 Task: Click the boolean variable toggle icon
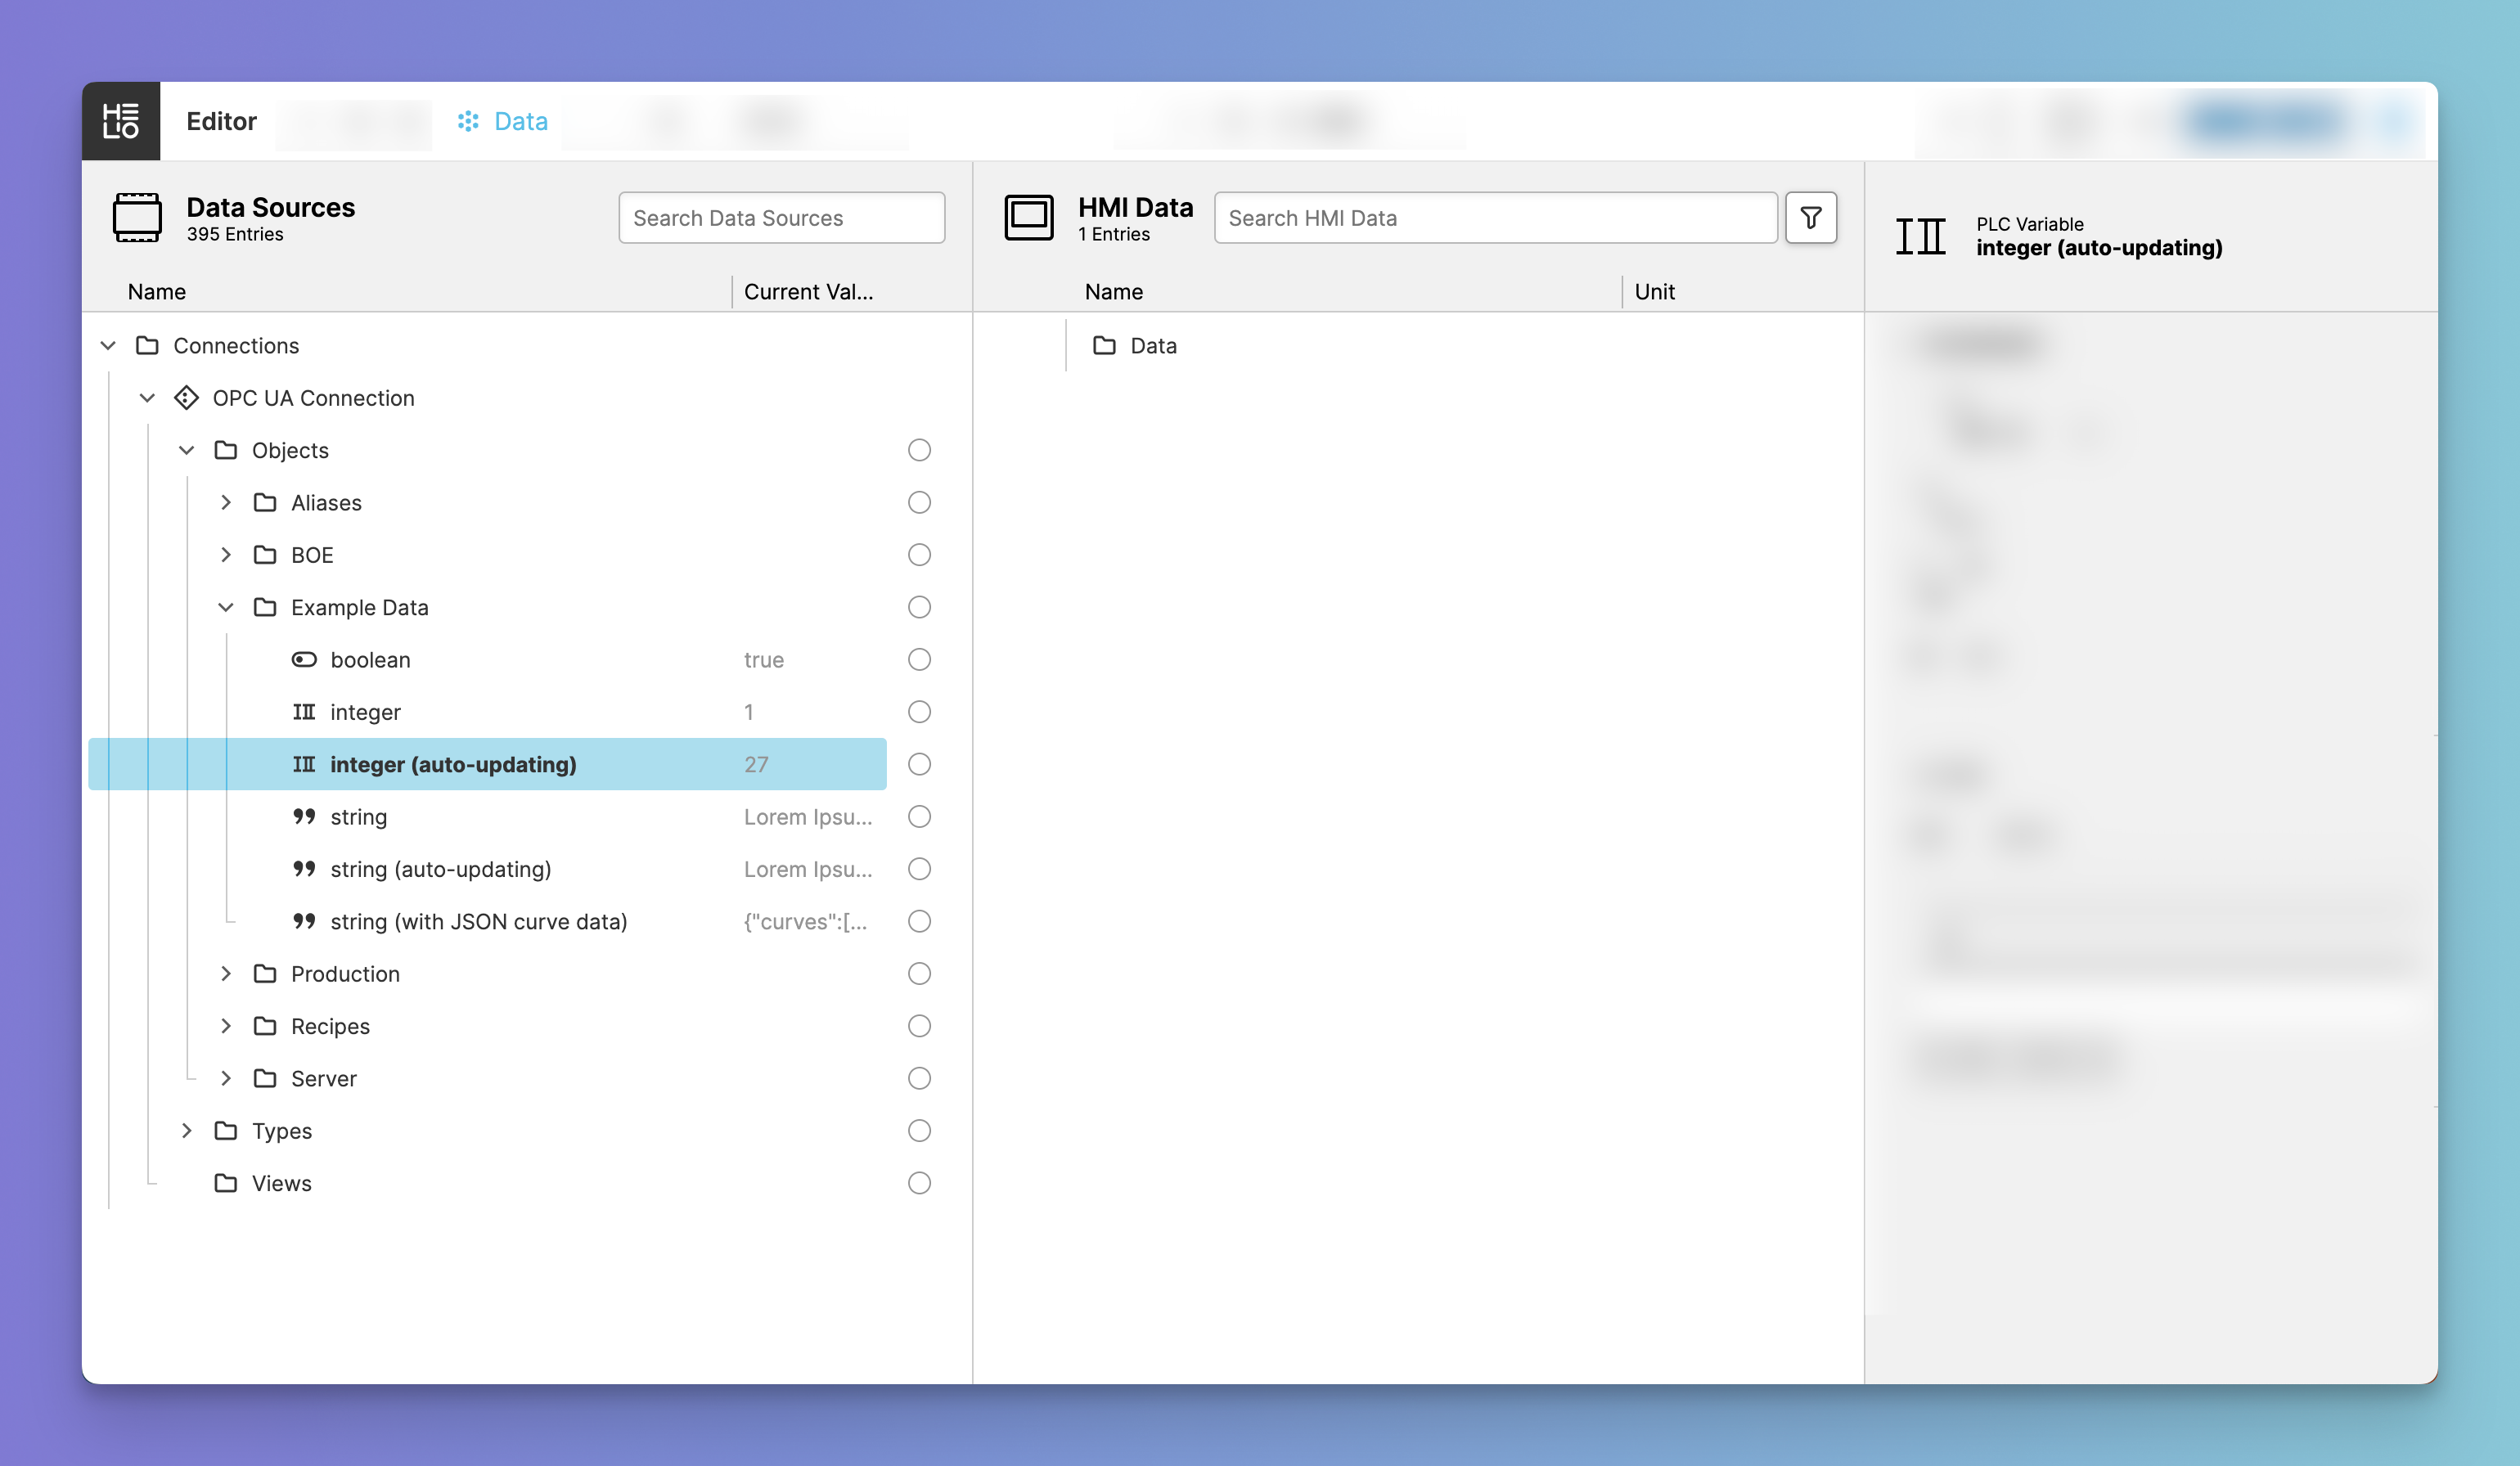pyautogui.click(x=304, y=660)
